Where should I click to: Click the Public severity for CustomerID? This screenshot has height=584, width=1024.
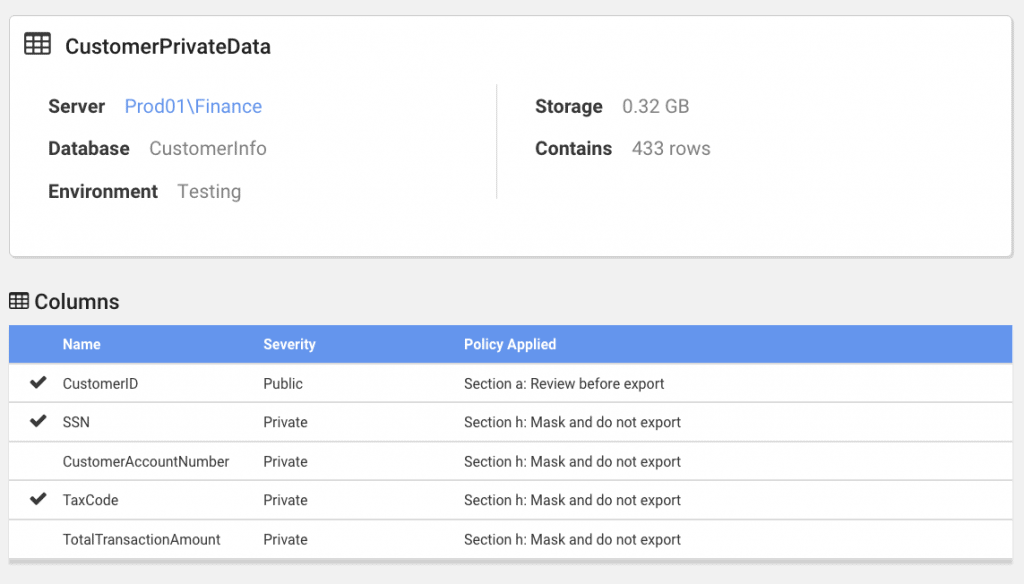pos(283,384)
